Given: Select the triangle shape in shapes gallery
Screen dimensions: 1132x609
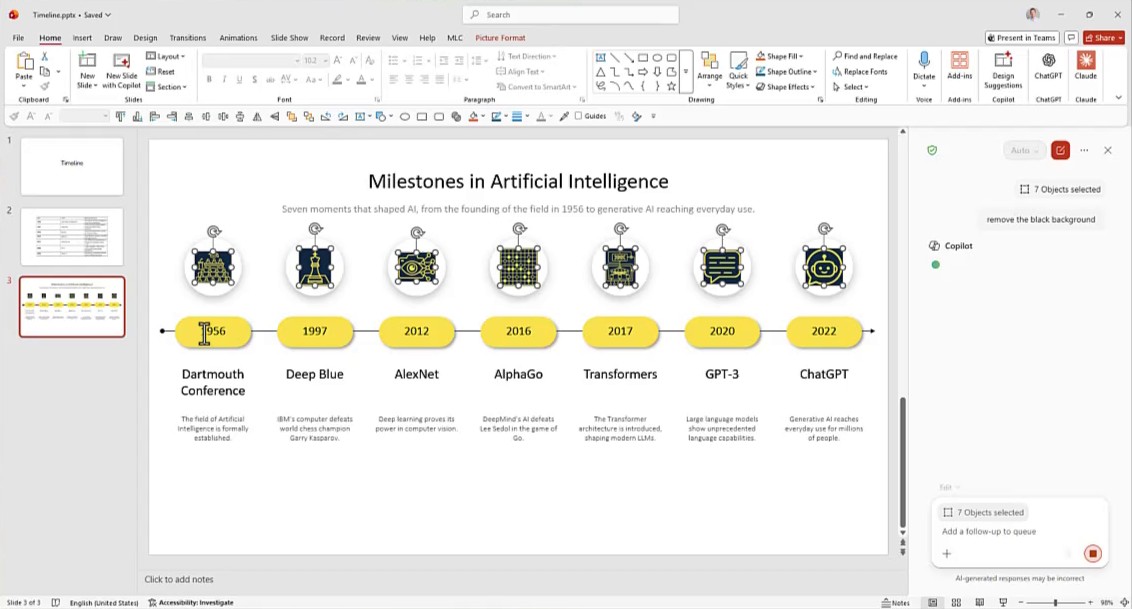Looking at the screenshot, I should coord(601,72).
